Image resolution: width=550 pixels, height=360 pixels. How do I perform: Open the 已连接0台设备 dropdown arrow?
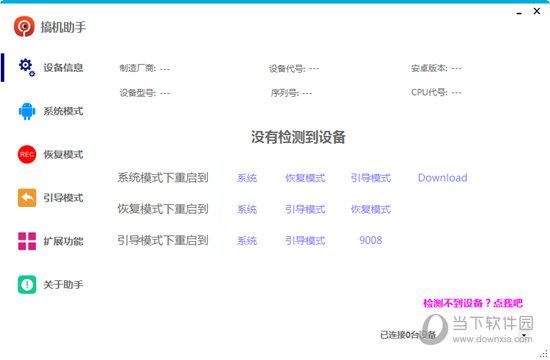[x=524, y=335]
